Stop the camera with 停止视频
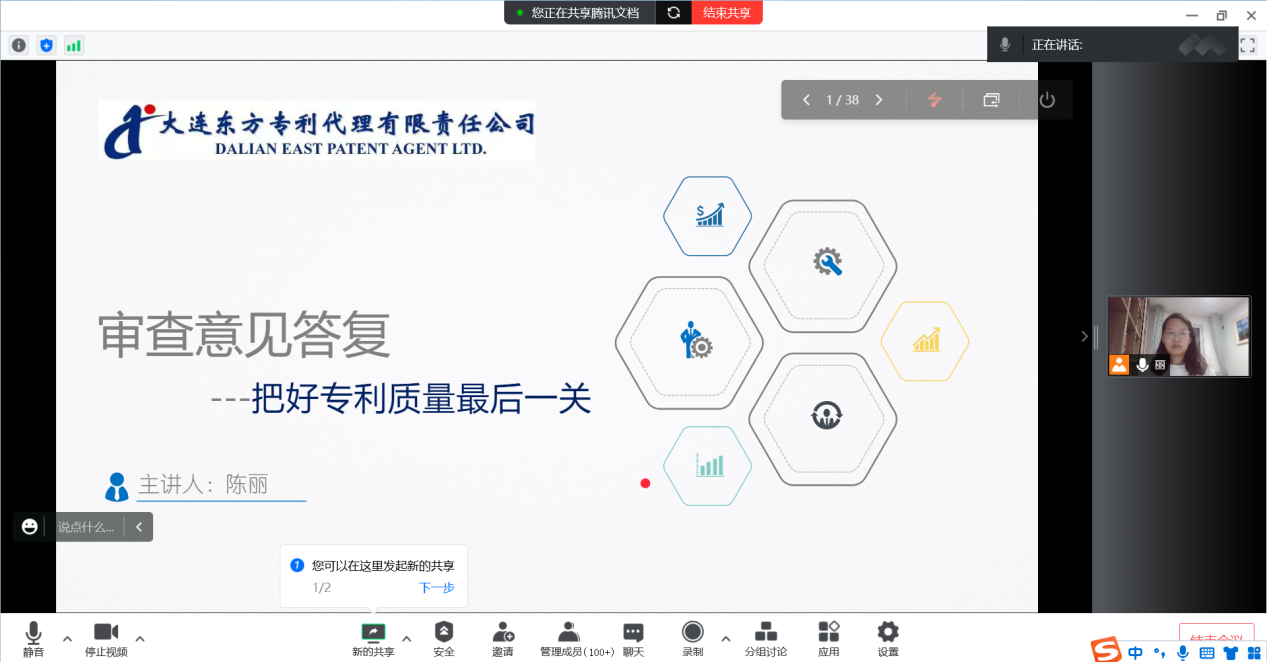 pyautogui.click(x=106, y=637)
